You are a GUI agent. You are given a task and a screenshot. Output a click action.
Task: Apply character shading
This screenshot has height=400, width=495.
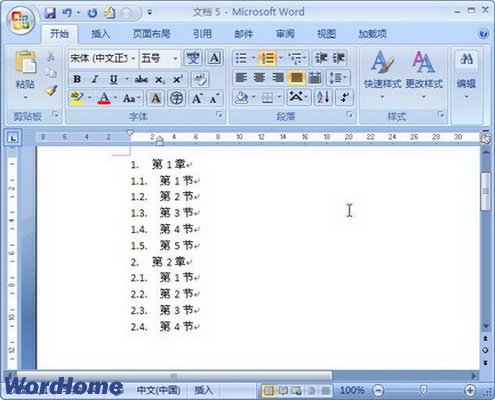pyautogui.click(x=156, y=98)
